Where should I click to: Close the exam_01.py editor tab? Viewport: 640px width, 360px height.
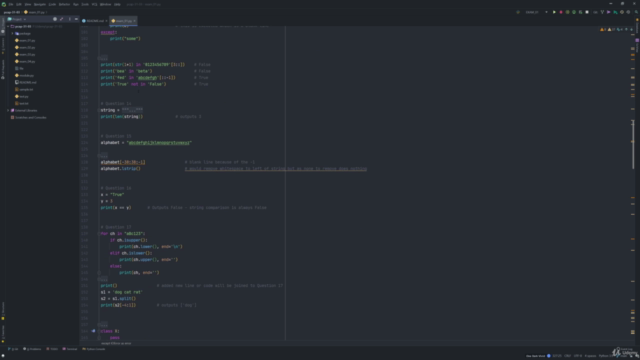tap(134, 21)
